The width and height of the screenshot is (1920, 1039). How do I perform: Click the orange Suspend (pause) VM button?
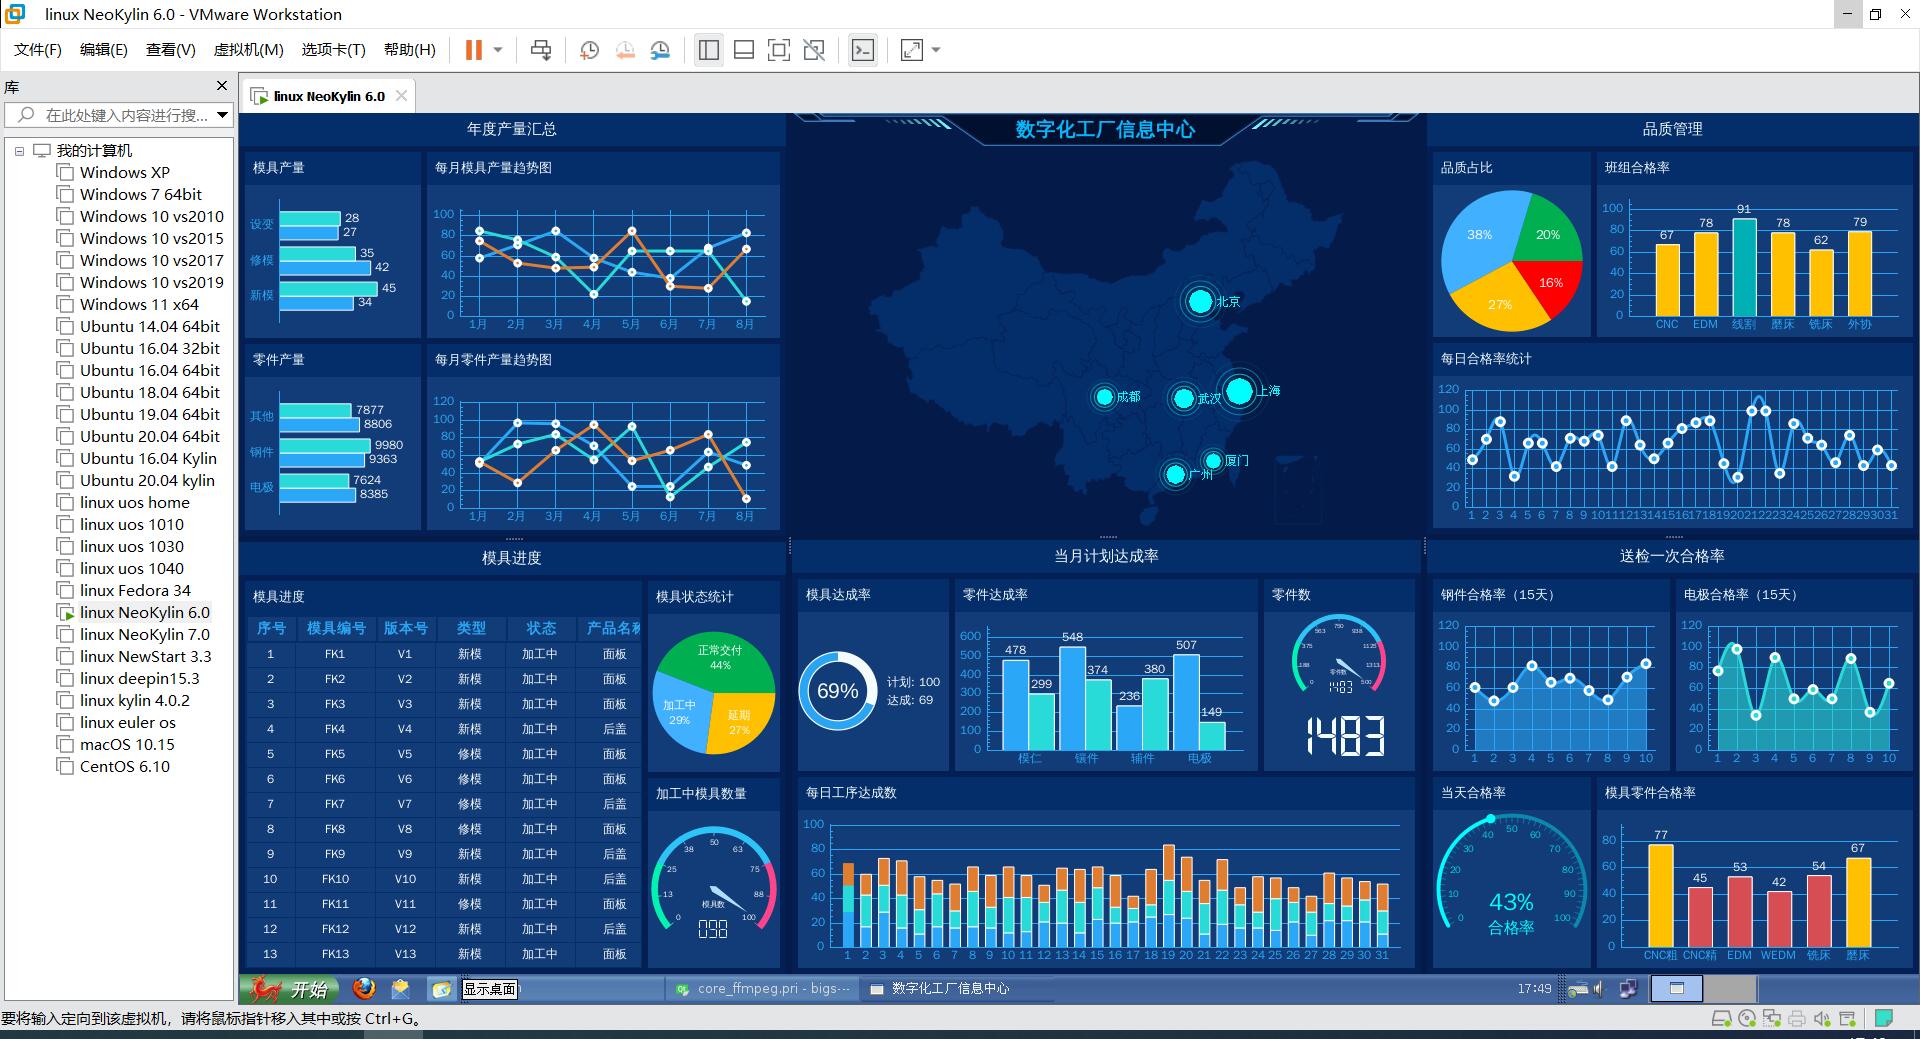(474, 50)
